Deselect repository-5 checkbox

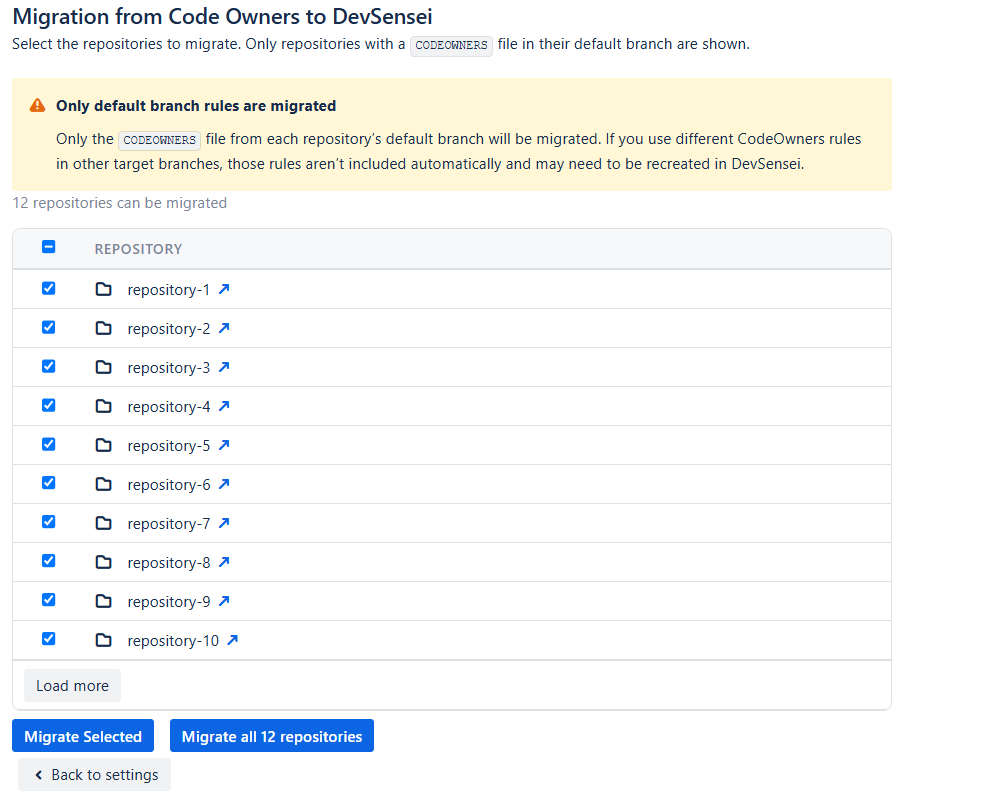point(49,445)
